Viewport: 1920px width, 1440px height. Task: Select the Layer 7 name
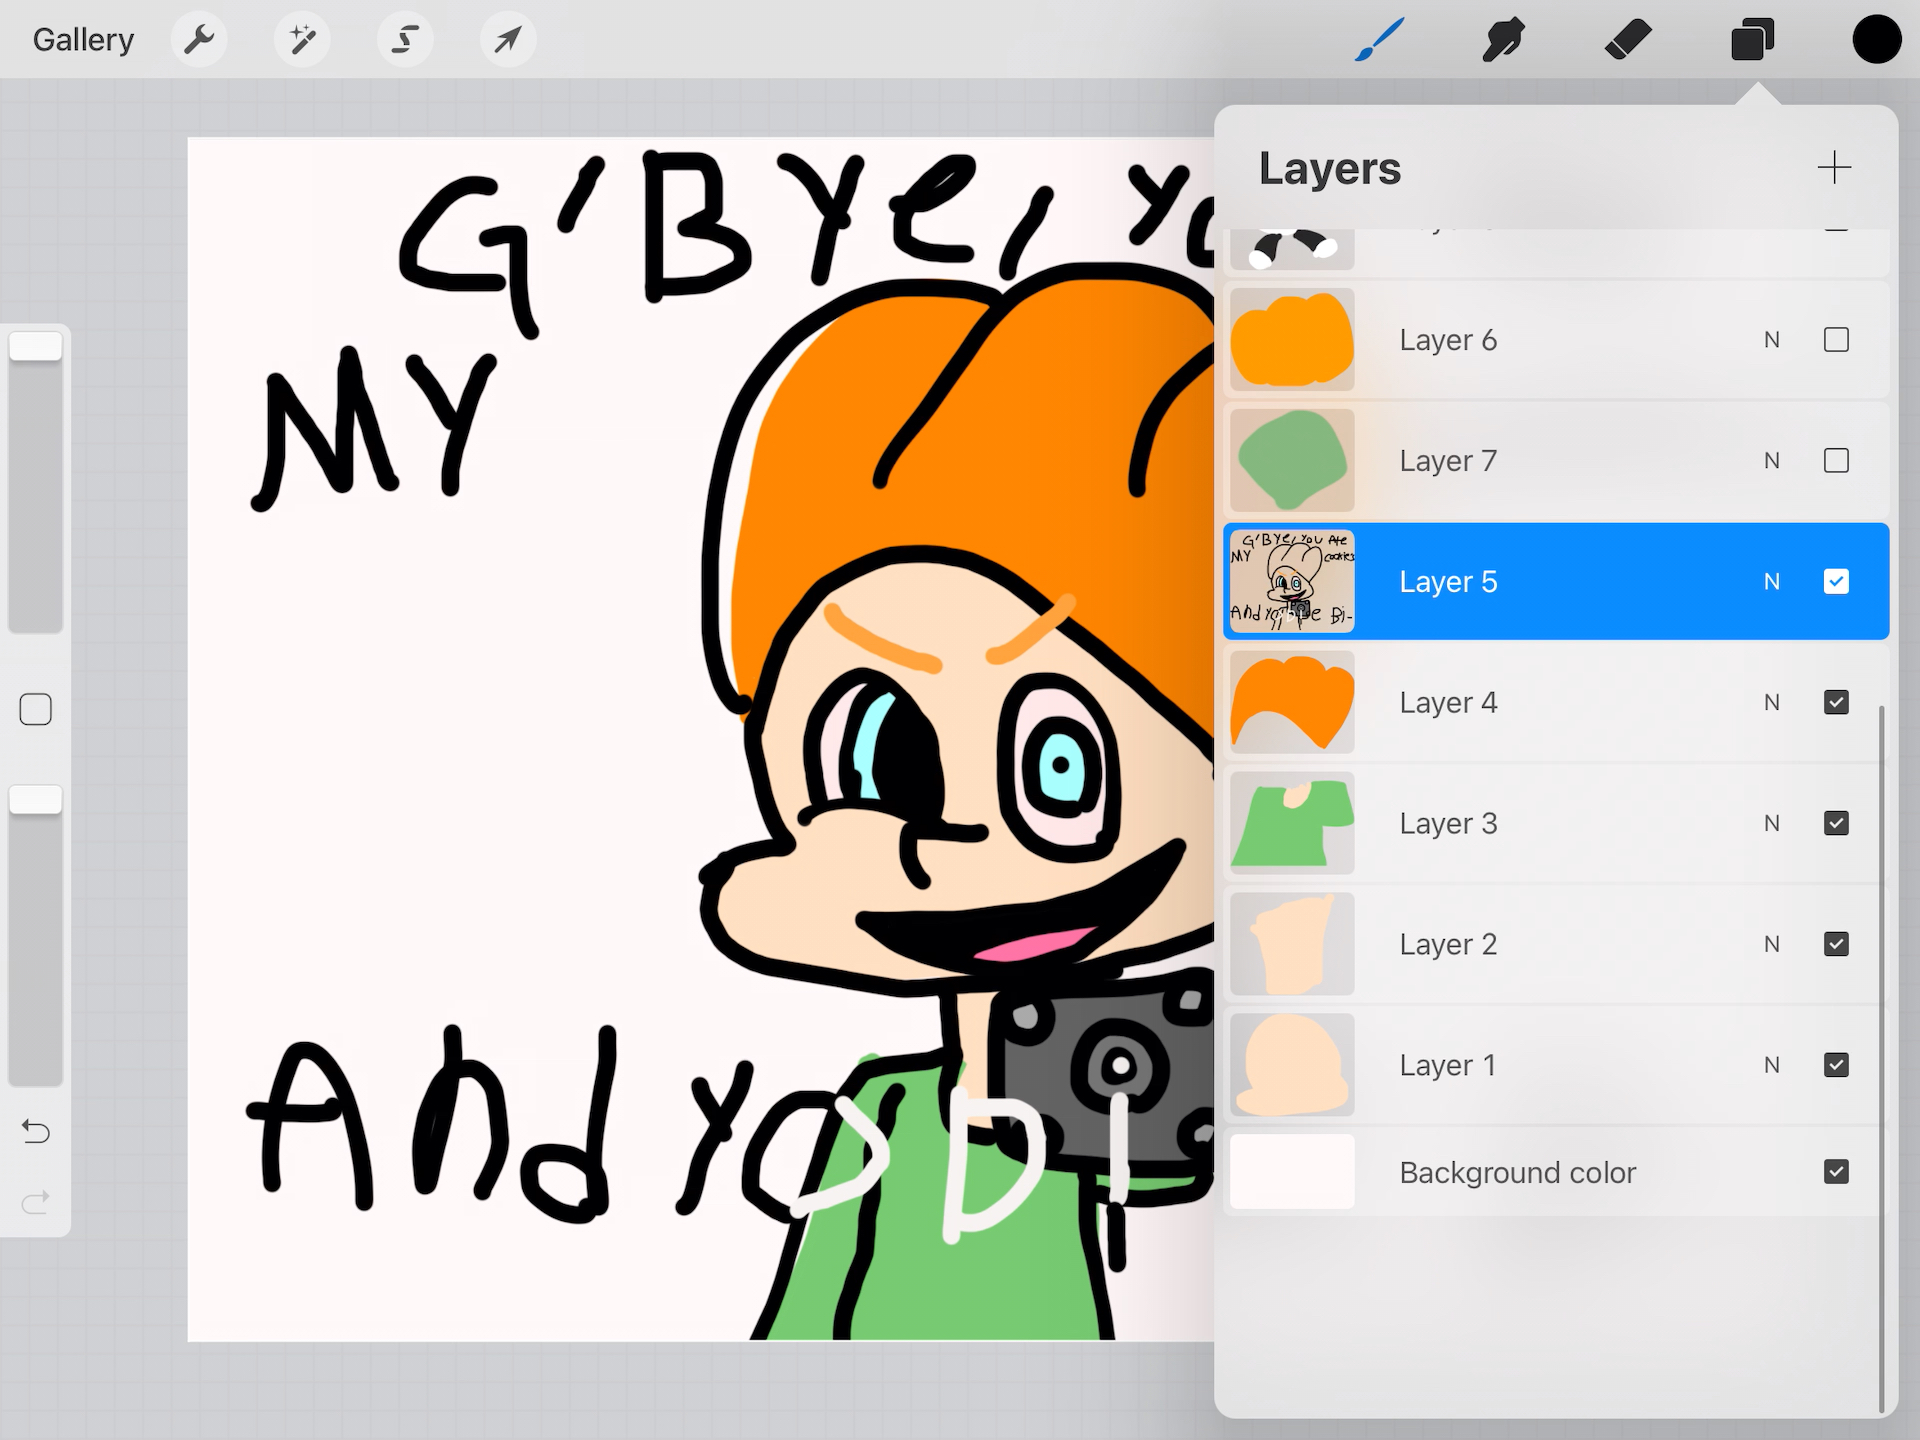coord(1448,461)
